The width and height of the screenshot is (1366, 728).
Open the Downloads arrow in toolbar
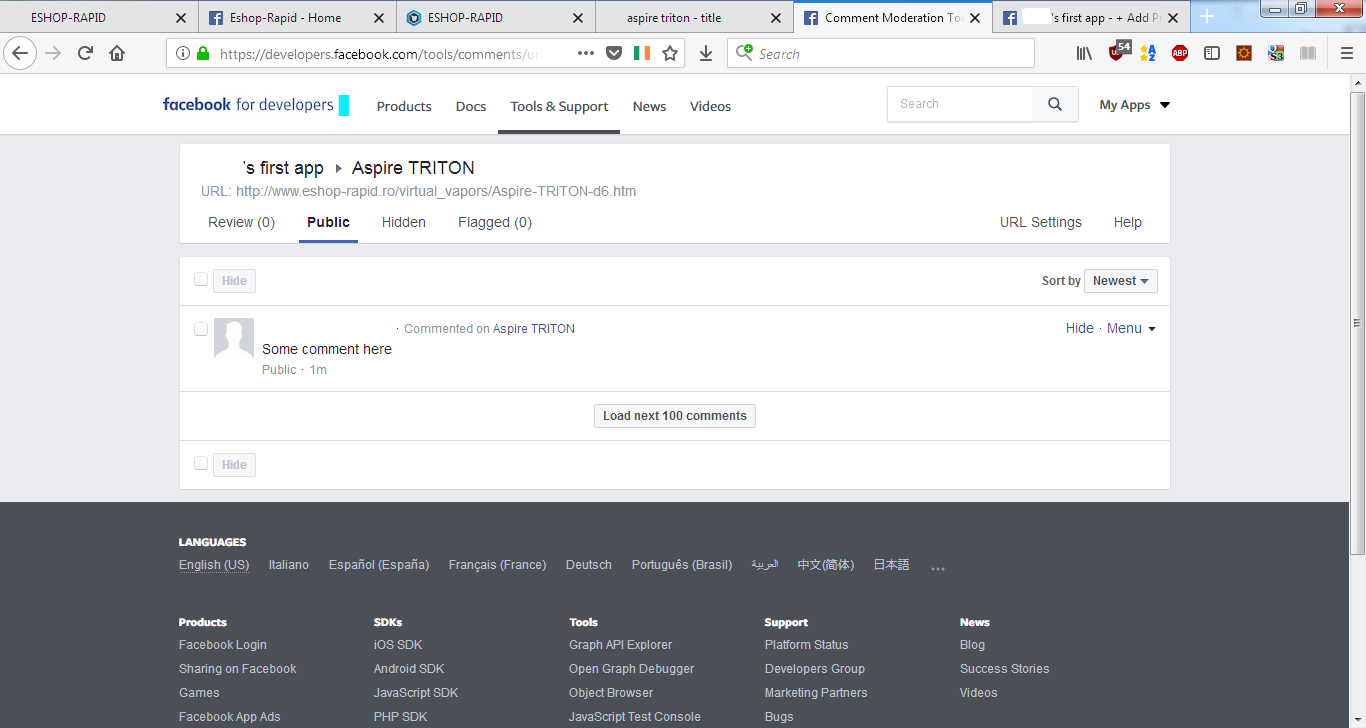tap(706, 54)
